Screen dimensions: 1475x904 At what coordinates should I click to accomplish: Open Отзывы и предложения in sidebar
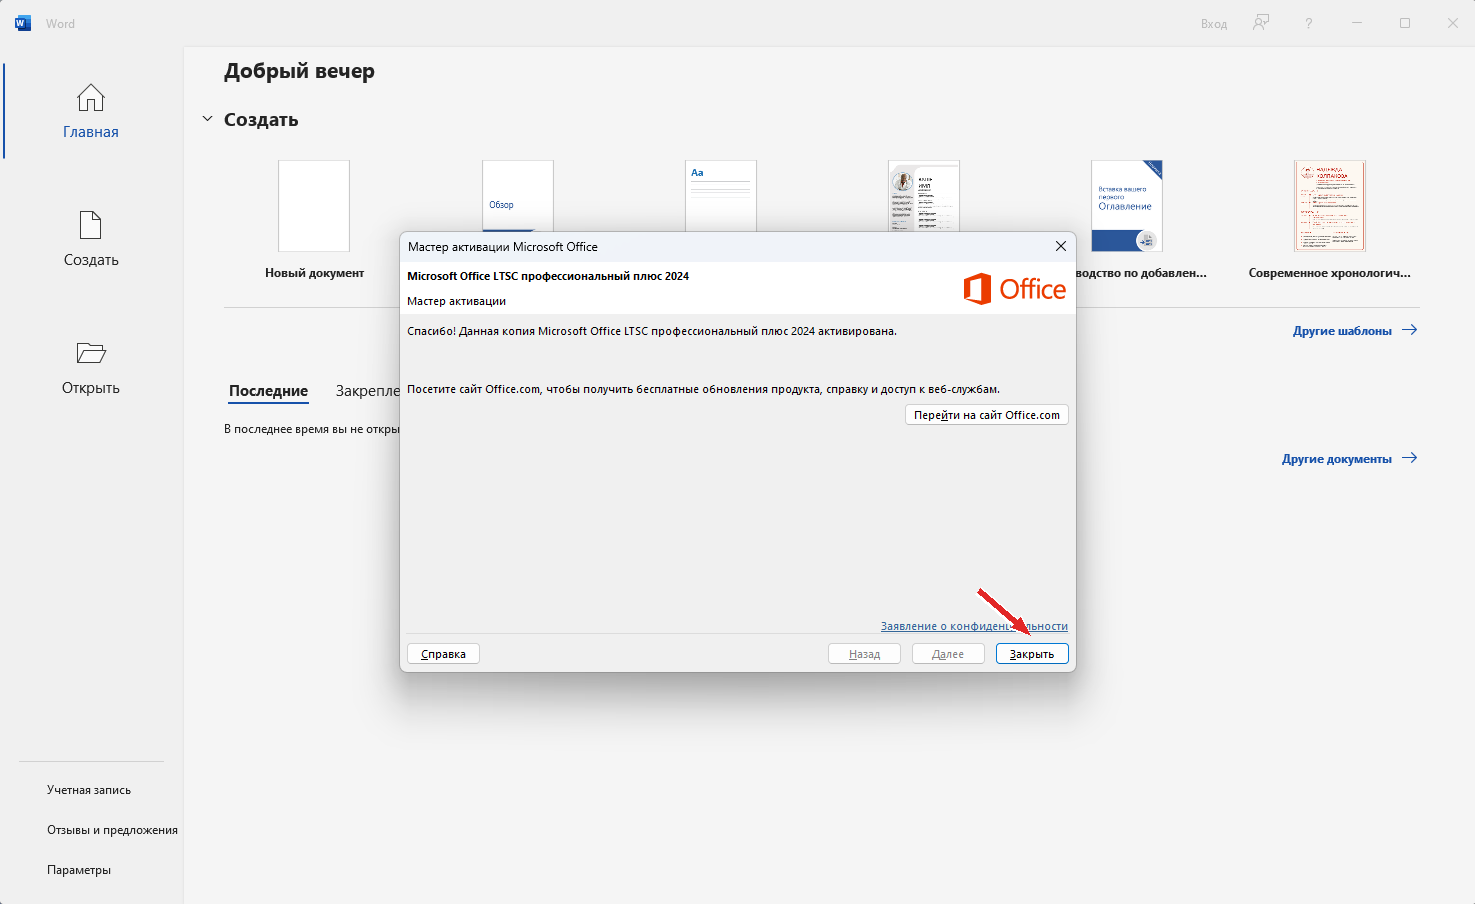(112, 830)
